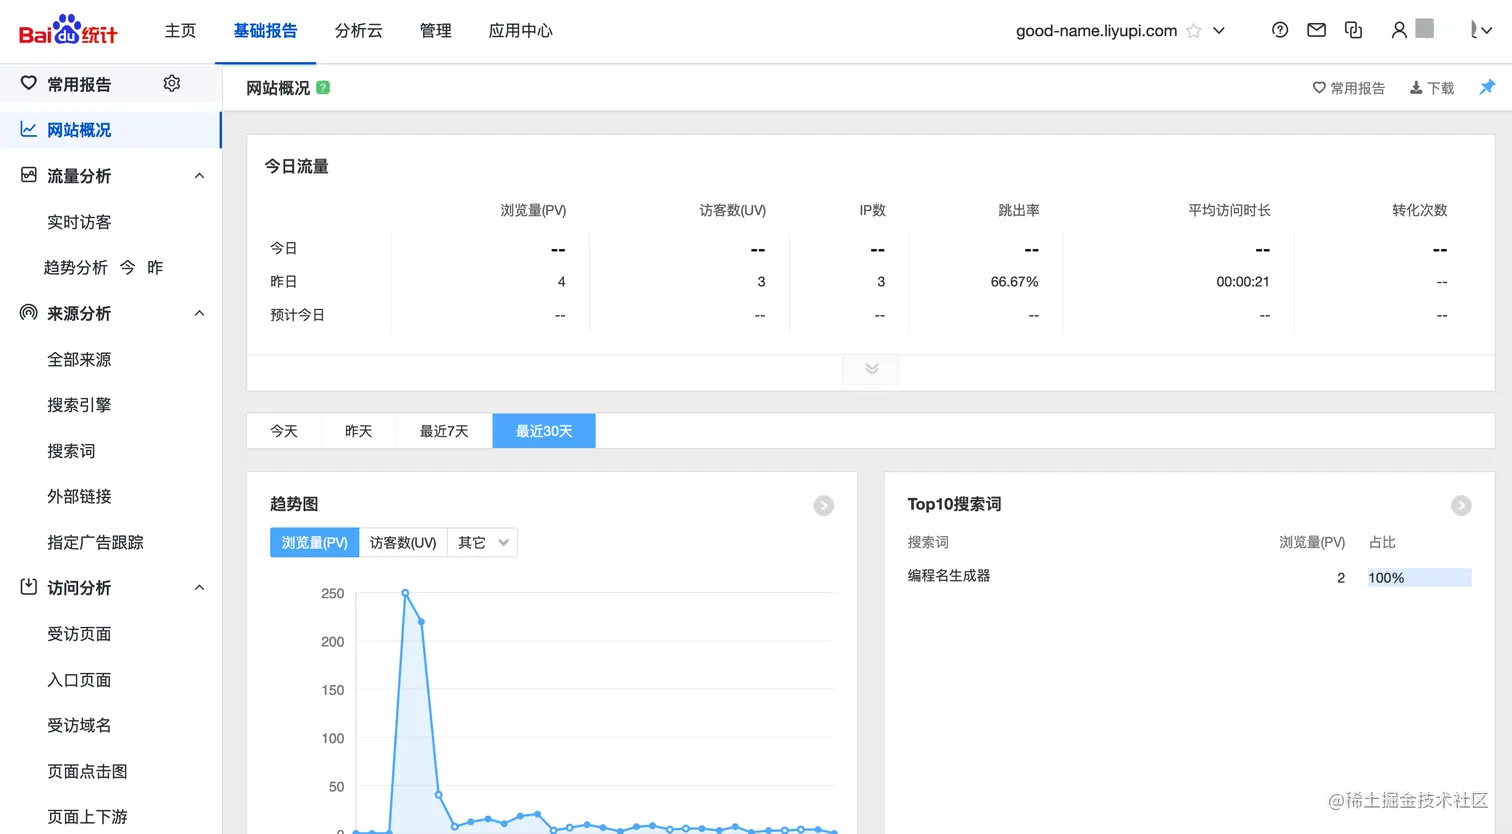Open the 常用报告 settings gear icon
This screenshot has width=1512, height=834.
click(171, 84)
